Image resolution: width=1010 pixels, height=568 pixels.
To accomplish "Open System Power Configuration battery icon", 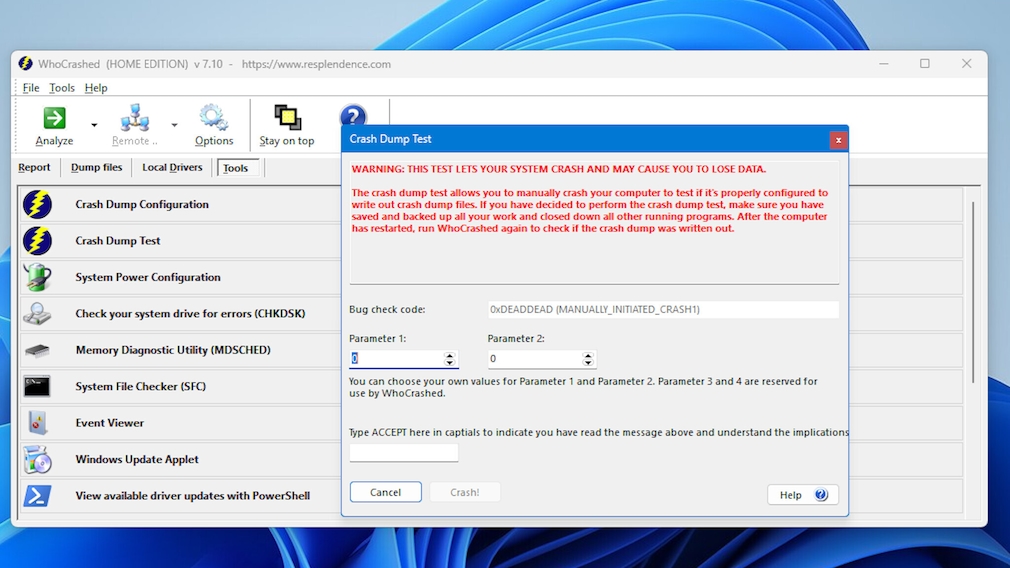I will [x=37, y=277].
